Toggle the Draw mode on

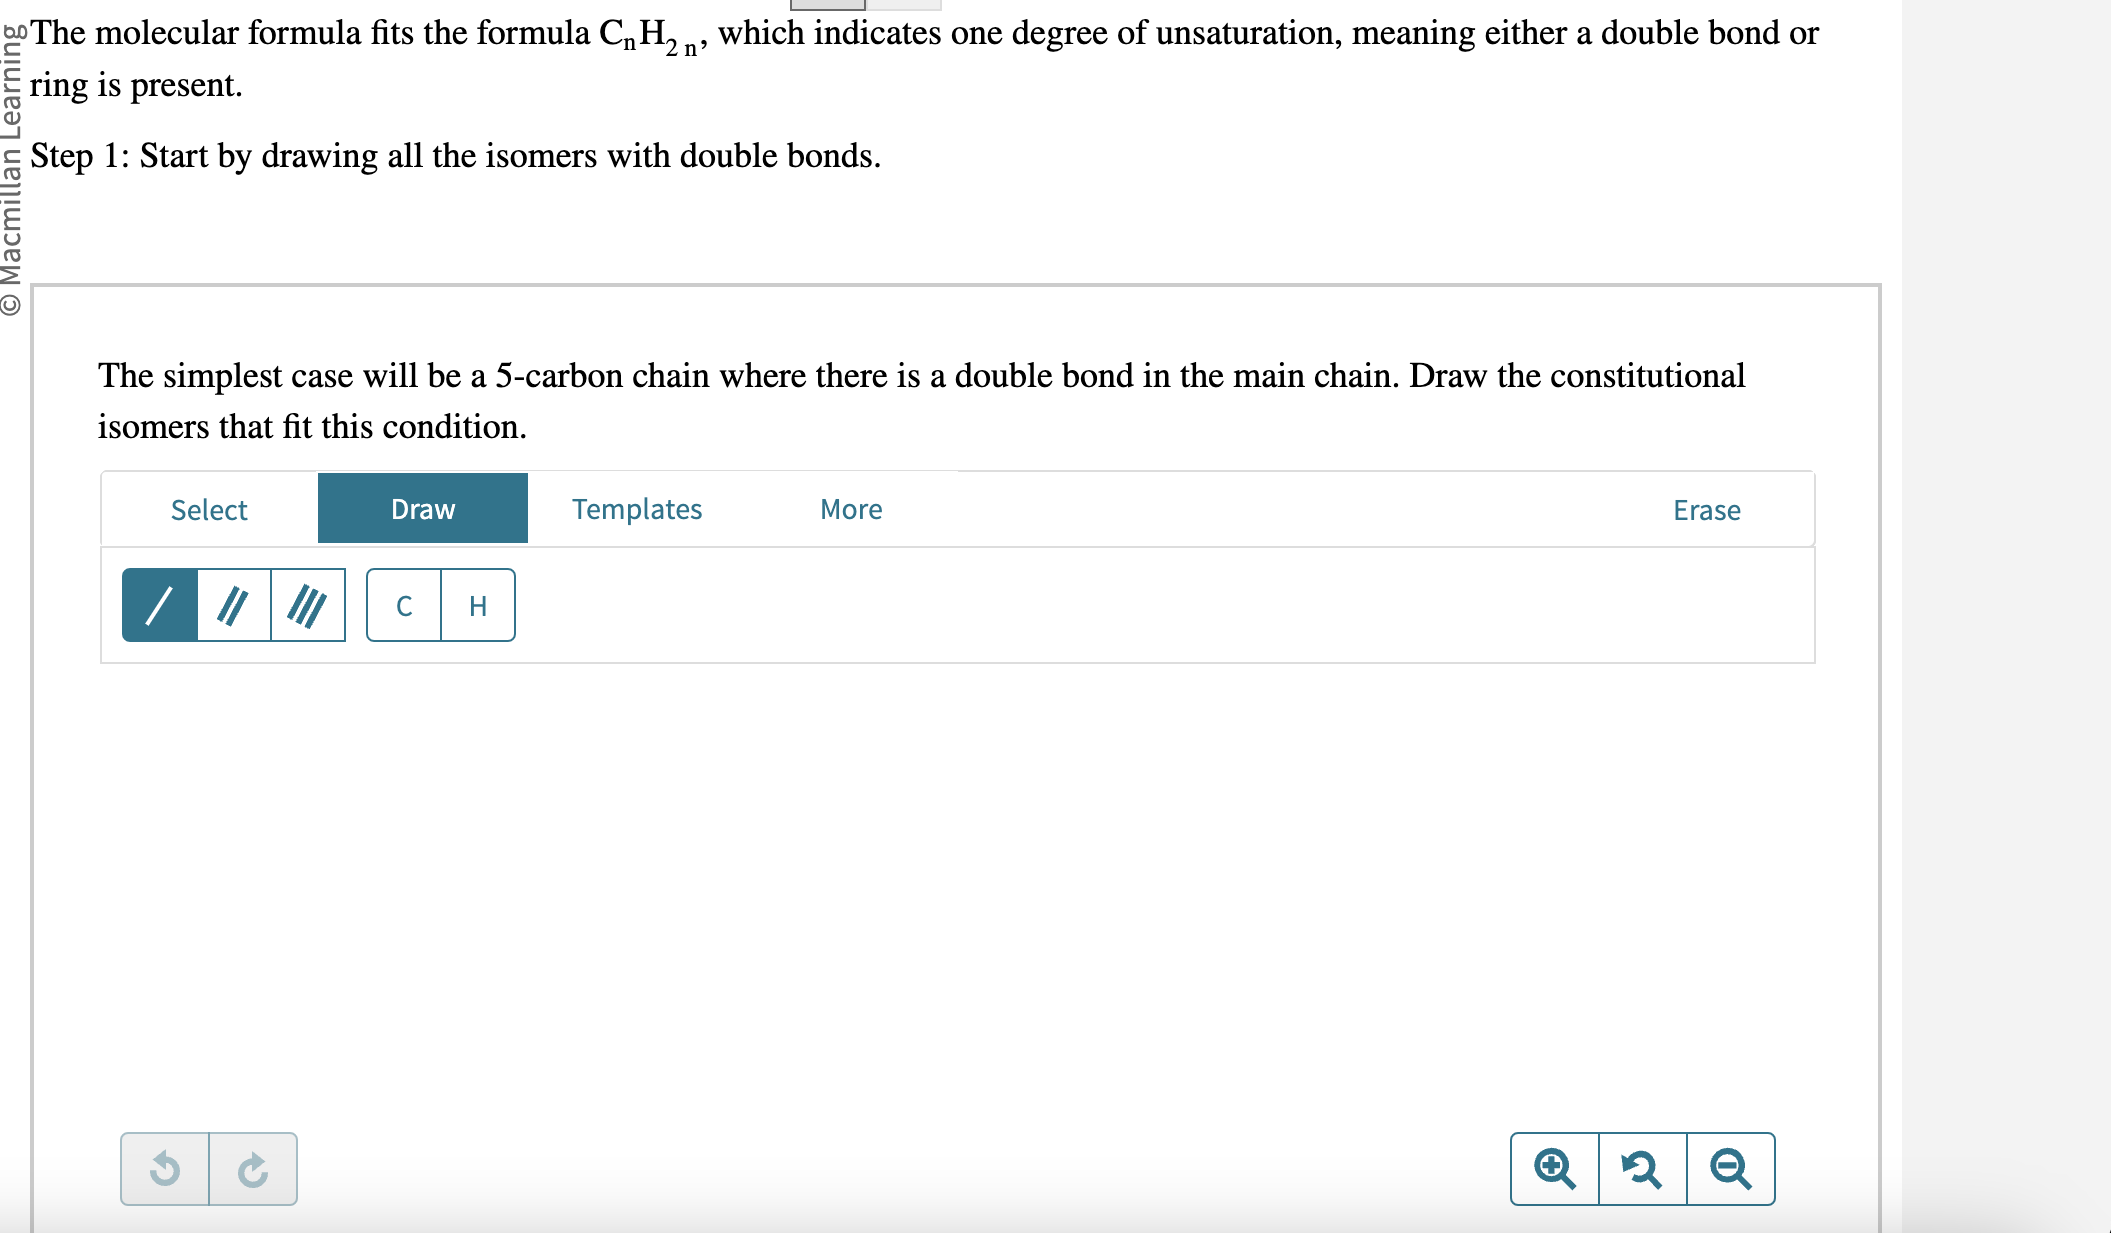click(x=421, y=508)
